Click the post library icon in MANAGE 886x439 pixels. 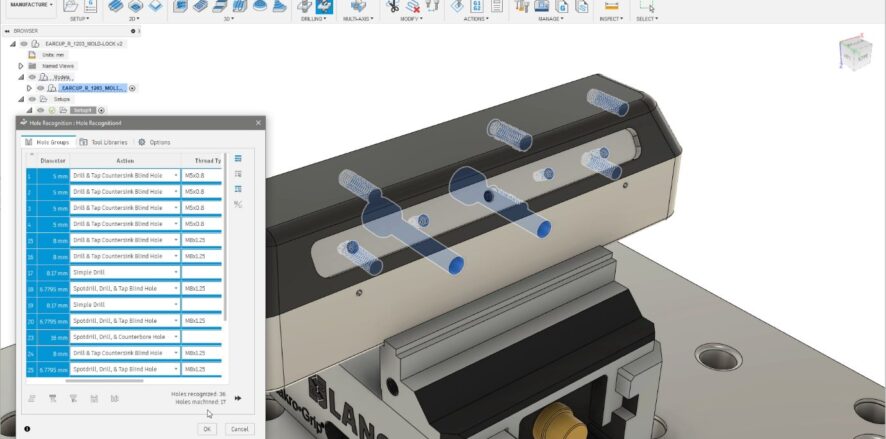(562, 6)
